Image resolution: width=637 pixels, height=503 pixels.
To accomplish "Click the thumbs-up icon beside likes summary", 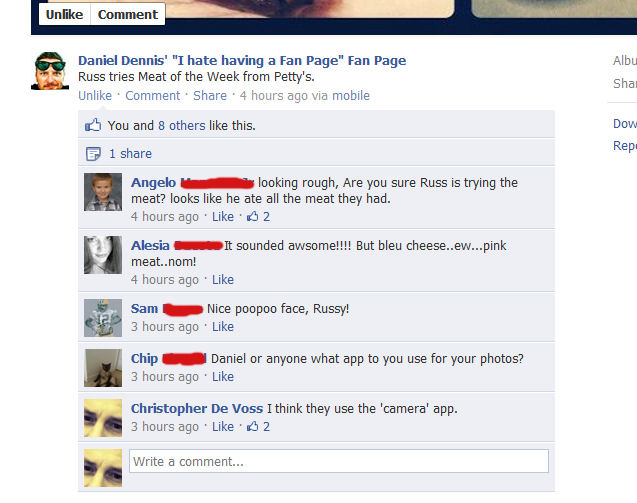I will [x=93, y=125].
